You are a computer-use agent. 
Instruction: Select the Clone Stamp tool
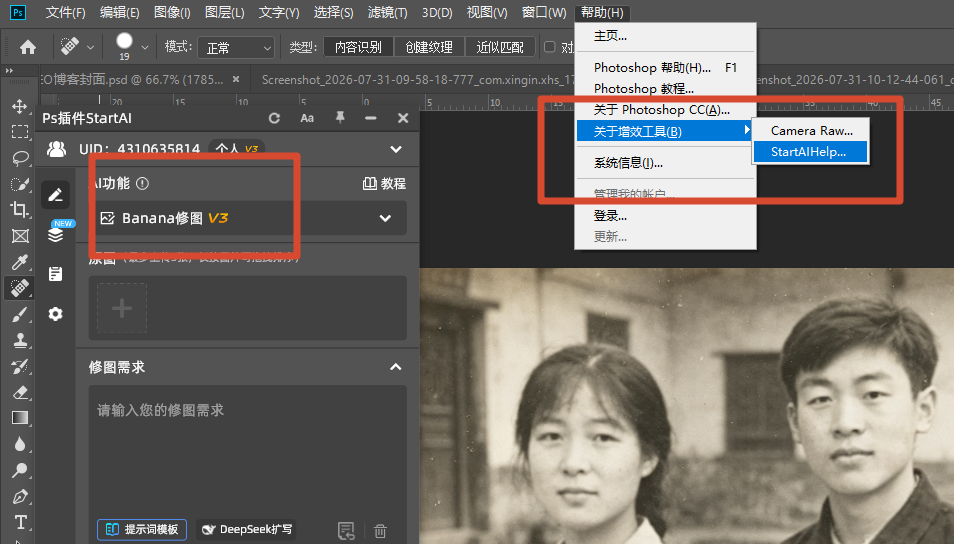[x=19, y=340]
